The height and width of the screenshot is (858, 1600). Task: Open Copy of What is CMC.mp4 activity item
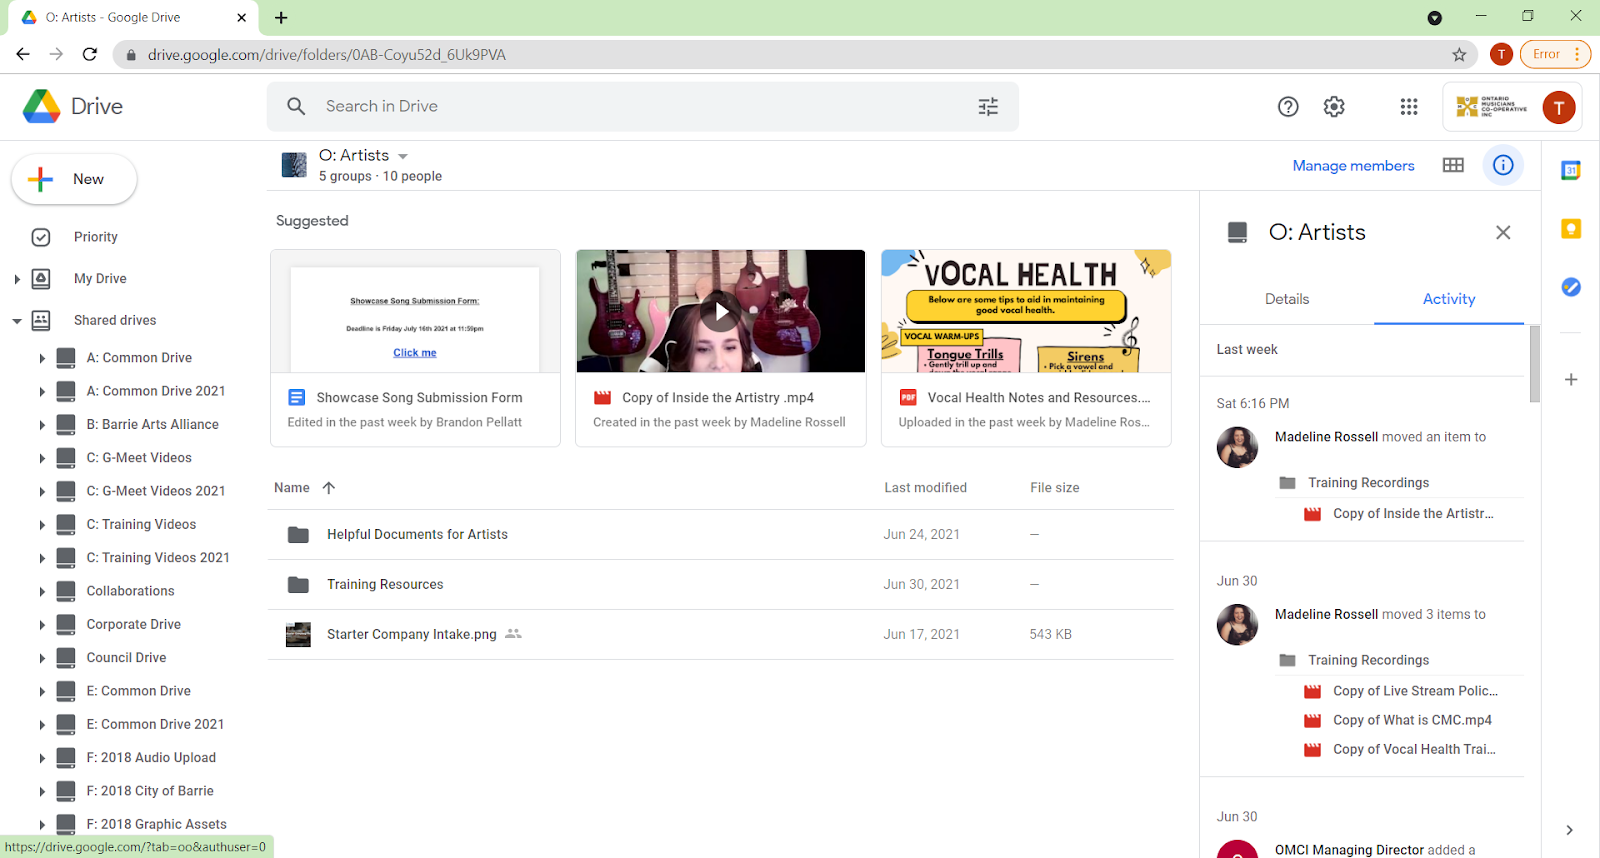click(1412, 720)
